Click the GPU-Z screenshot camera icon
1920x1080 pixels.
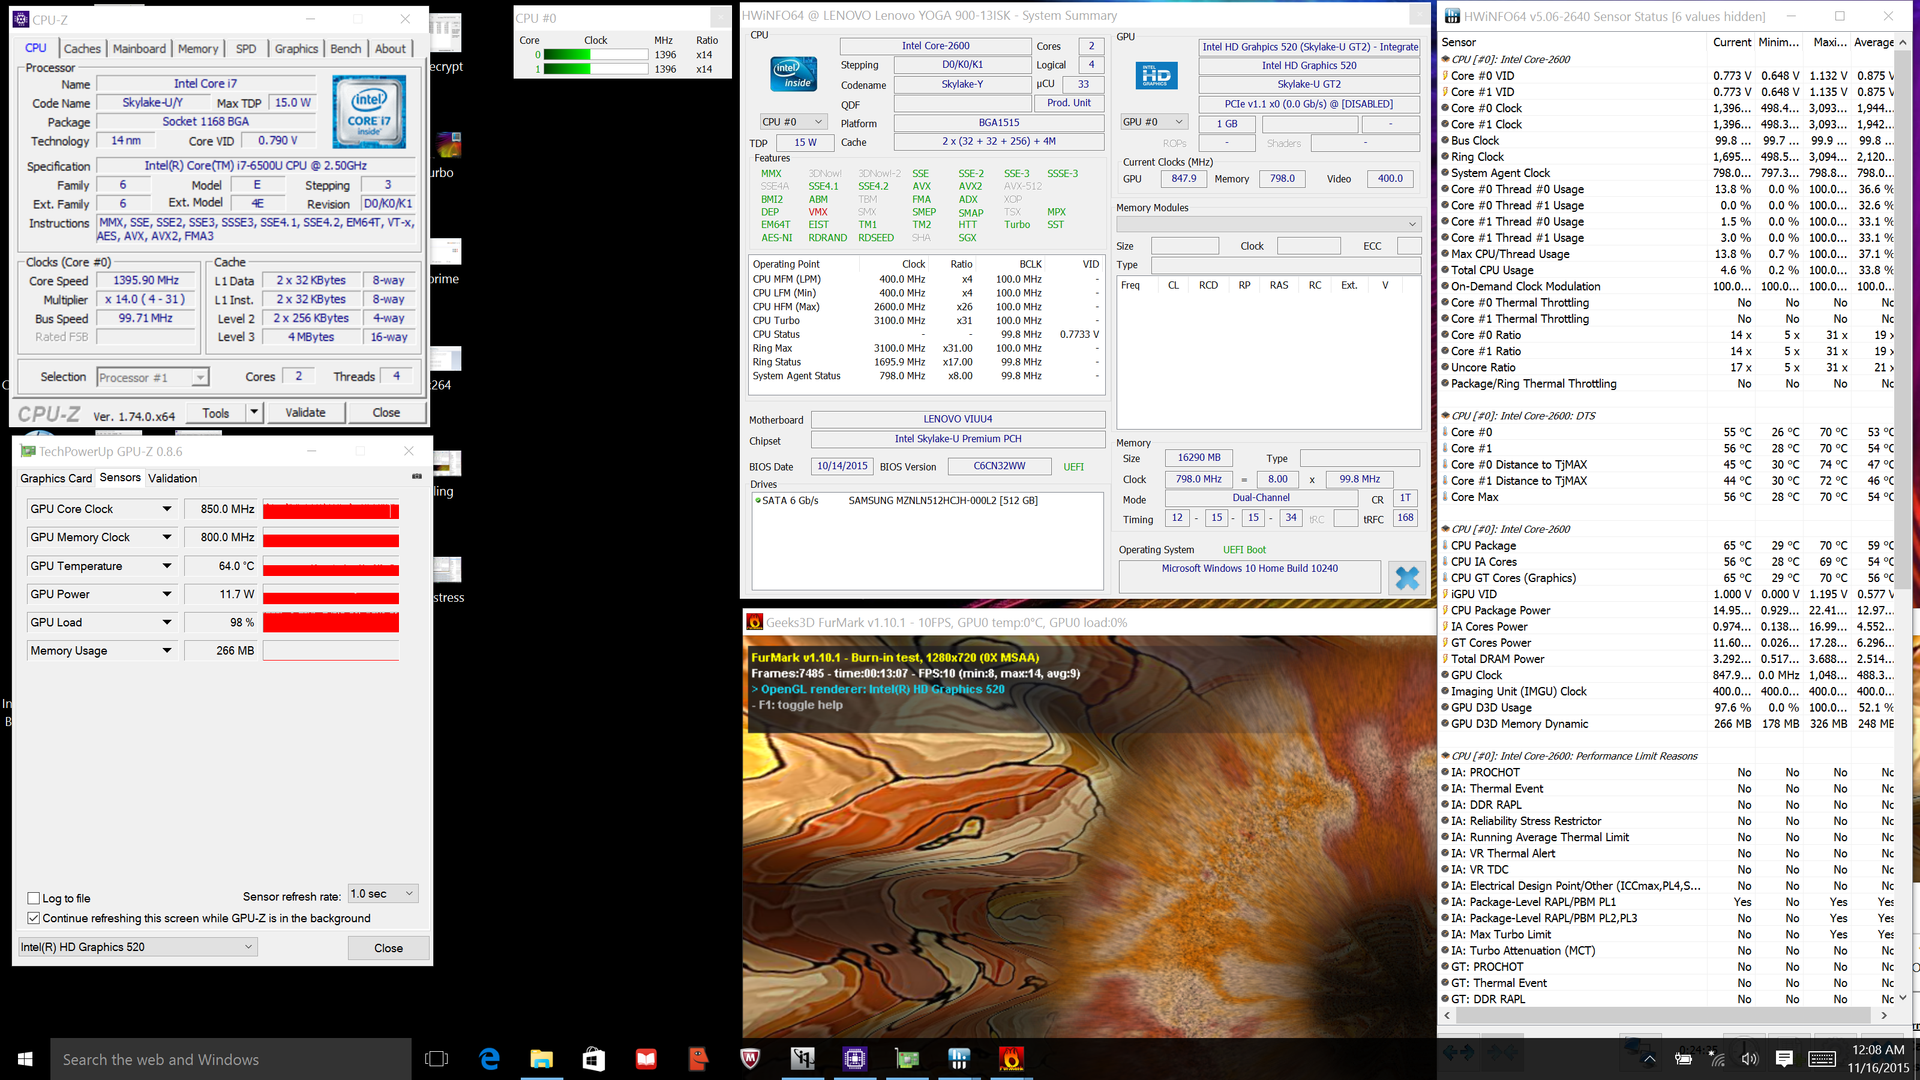(x=417, y=476)
